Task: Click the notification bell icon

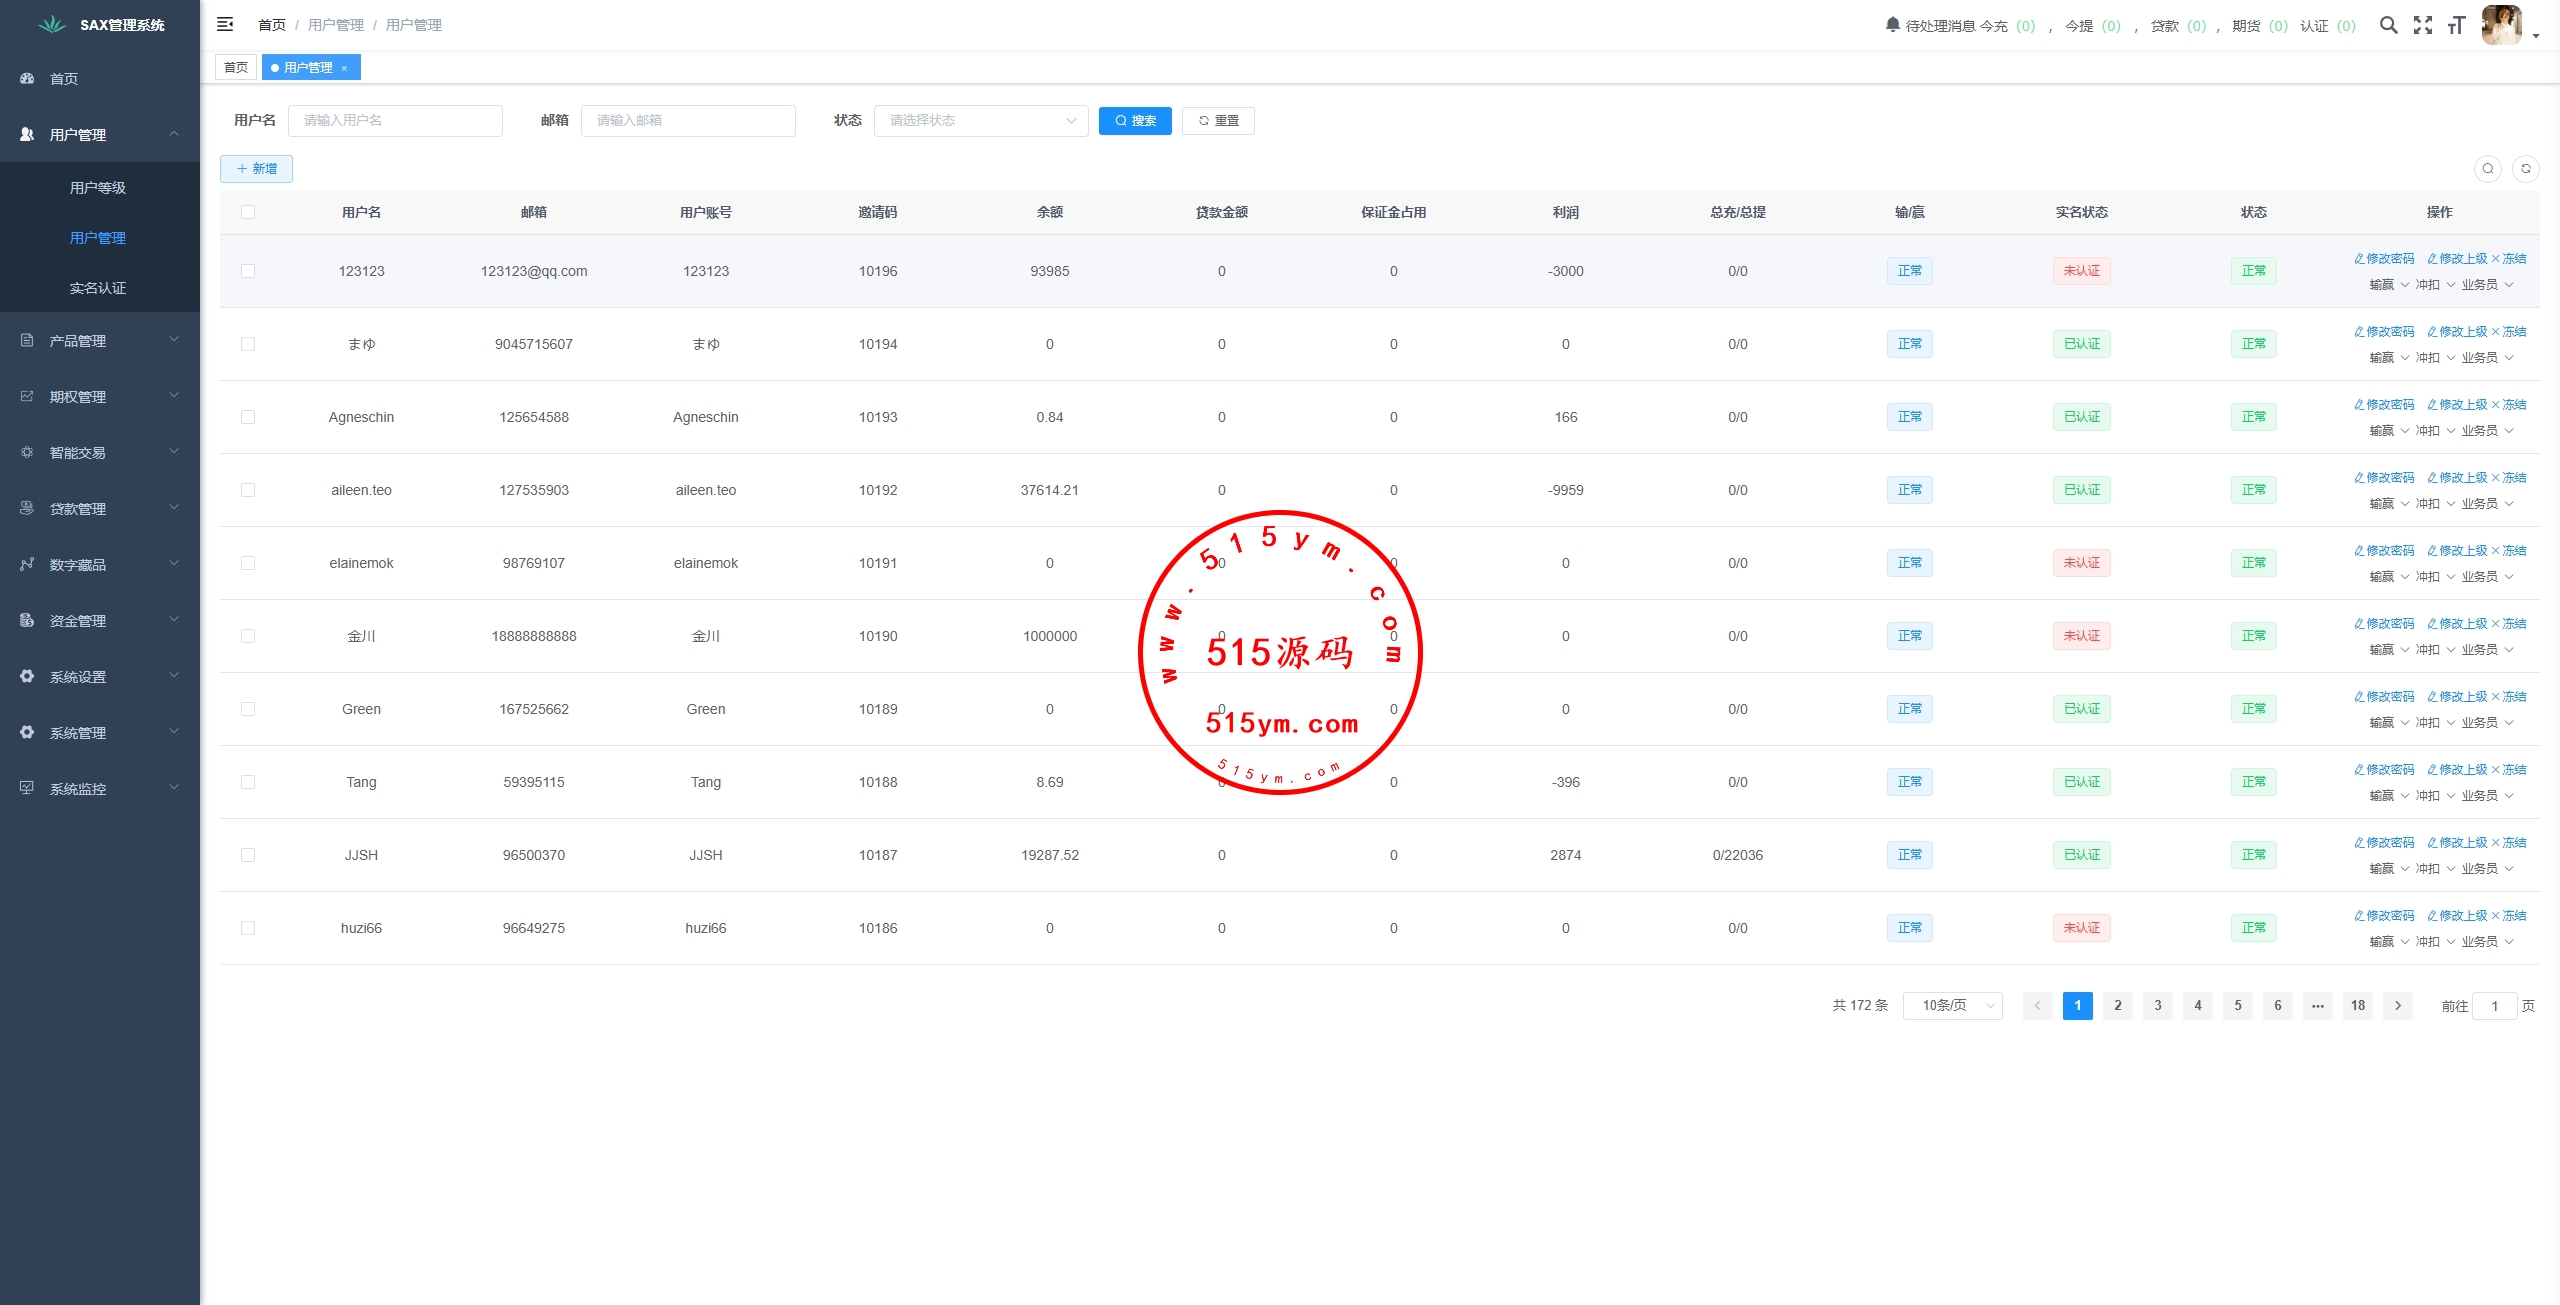Action: coord(1892,24)
